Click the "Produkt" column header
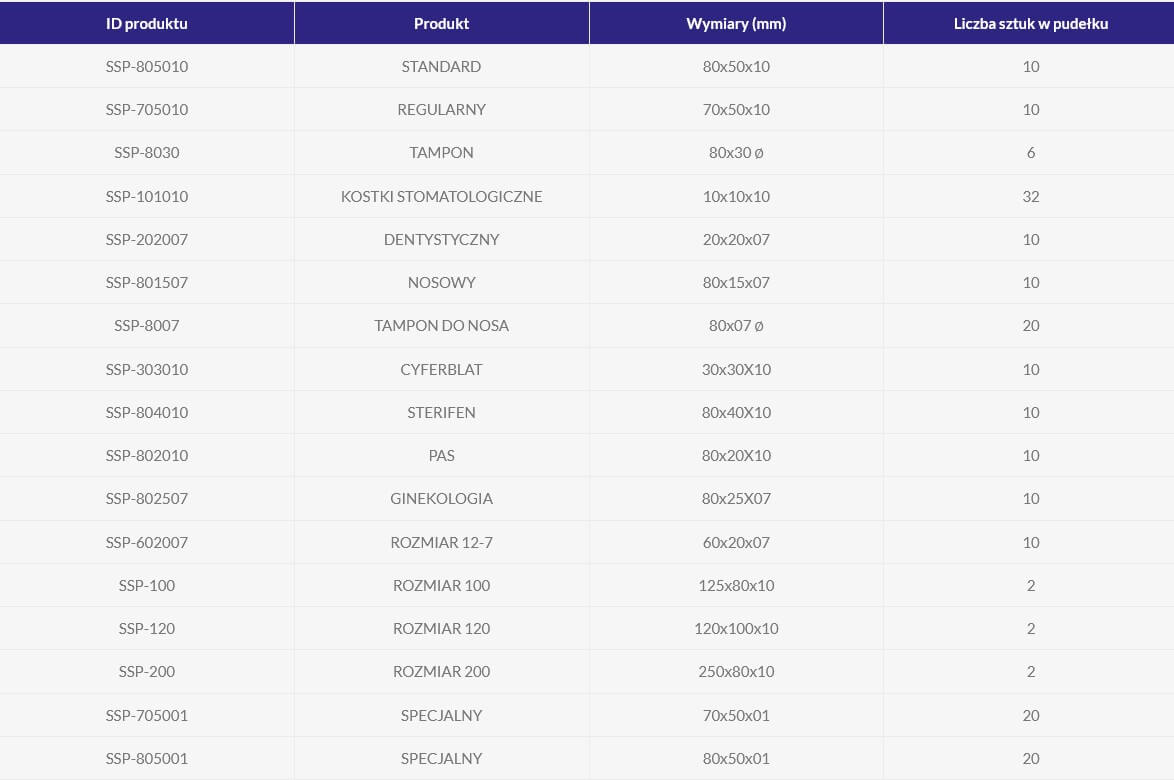This screenshot has height=780, width=1174. pos(441,23)
